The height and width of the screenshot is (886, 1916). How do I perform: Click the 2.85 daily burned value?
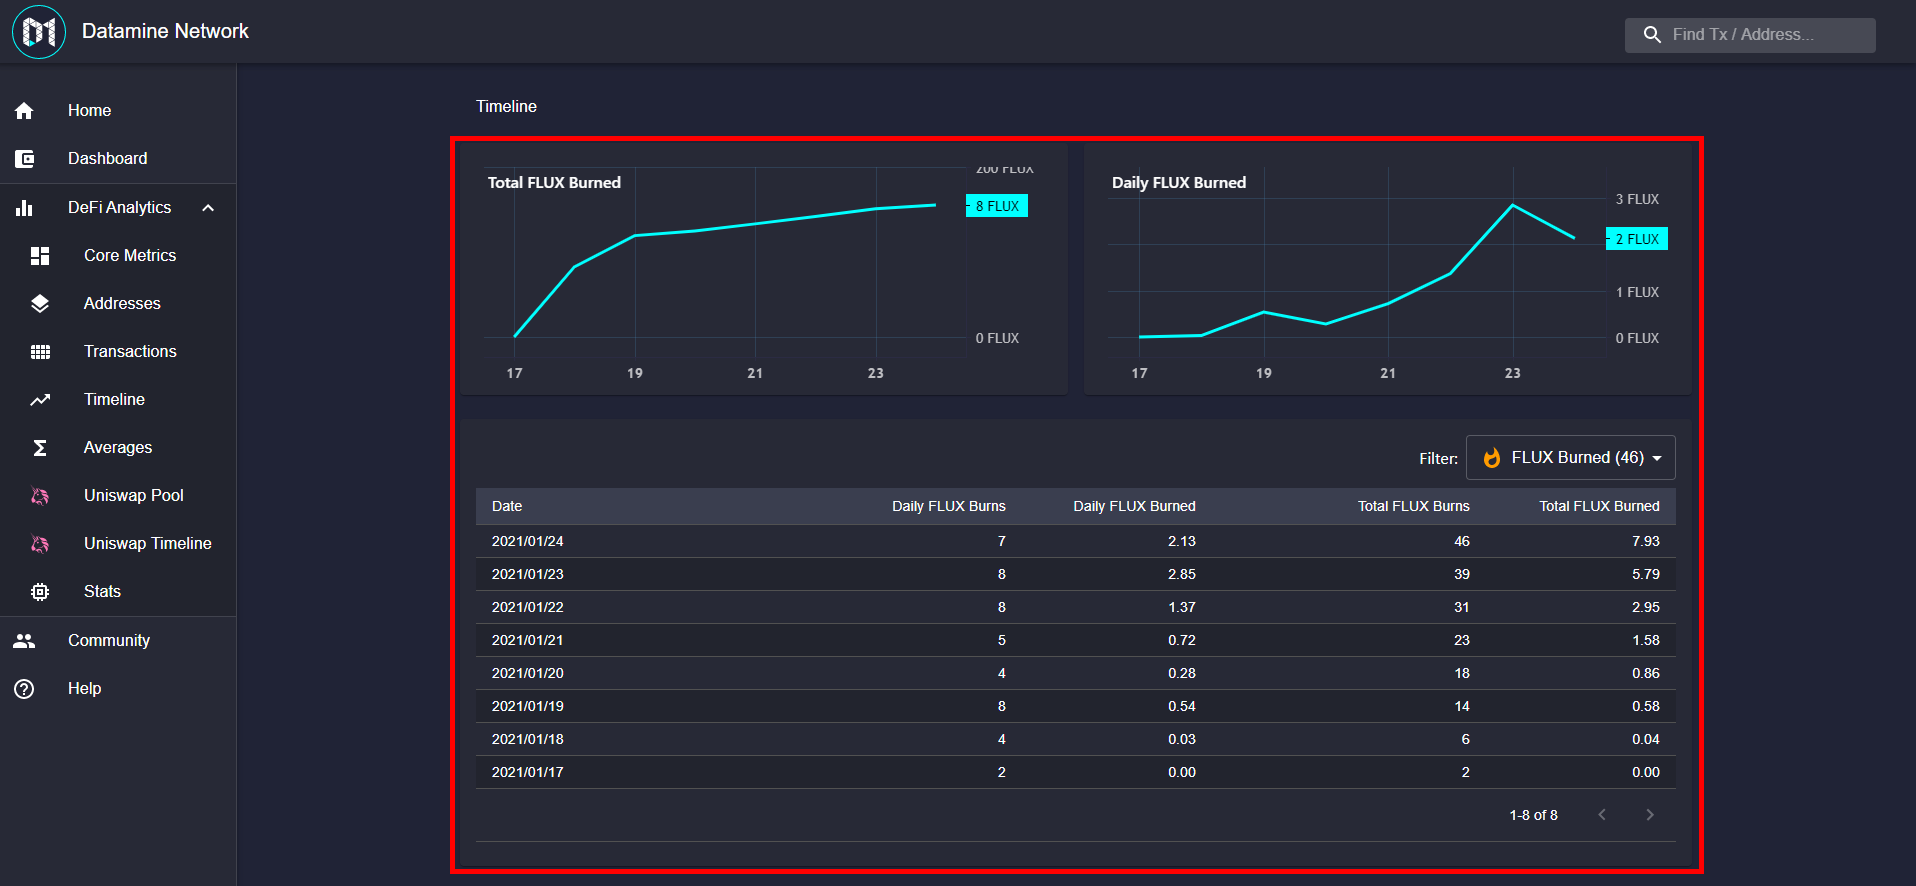(1182, 575)
